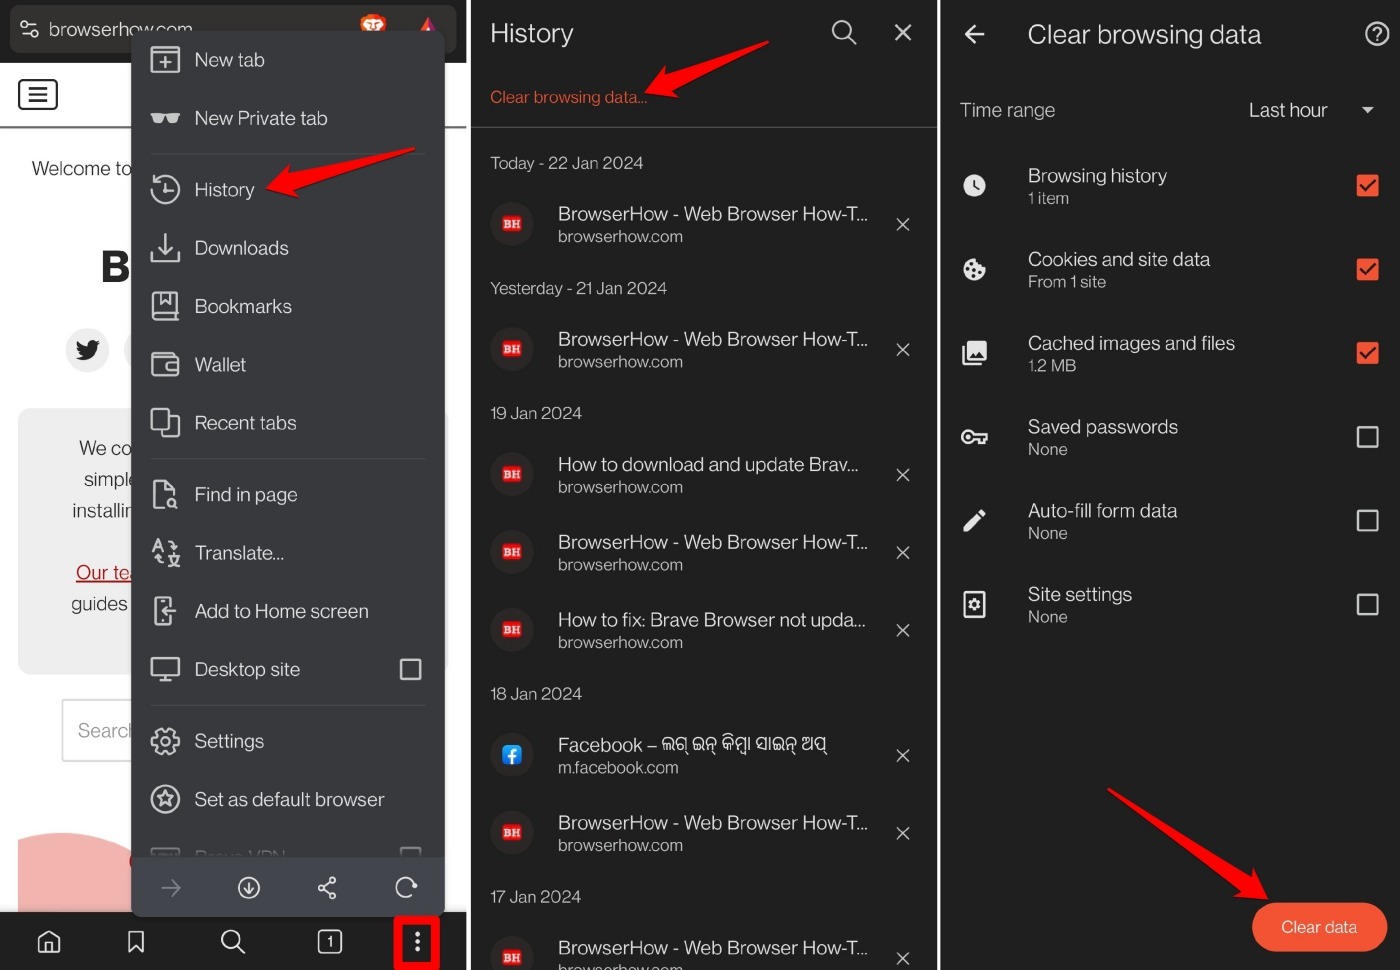1400x970 pixels.
Task: Remove the Facebook history entry
Action: [x=903, y=756]
